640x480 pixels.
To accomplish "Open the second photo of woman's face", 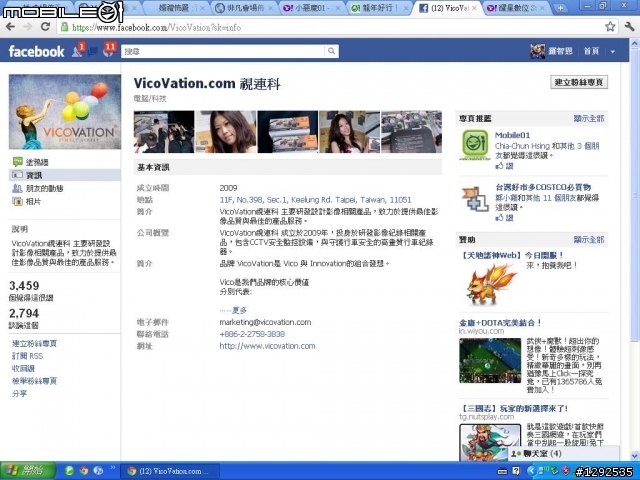I will (226, 131).
